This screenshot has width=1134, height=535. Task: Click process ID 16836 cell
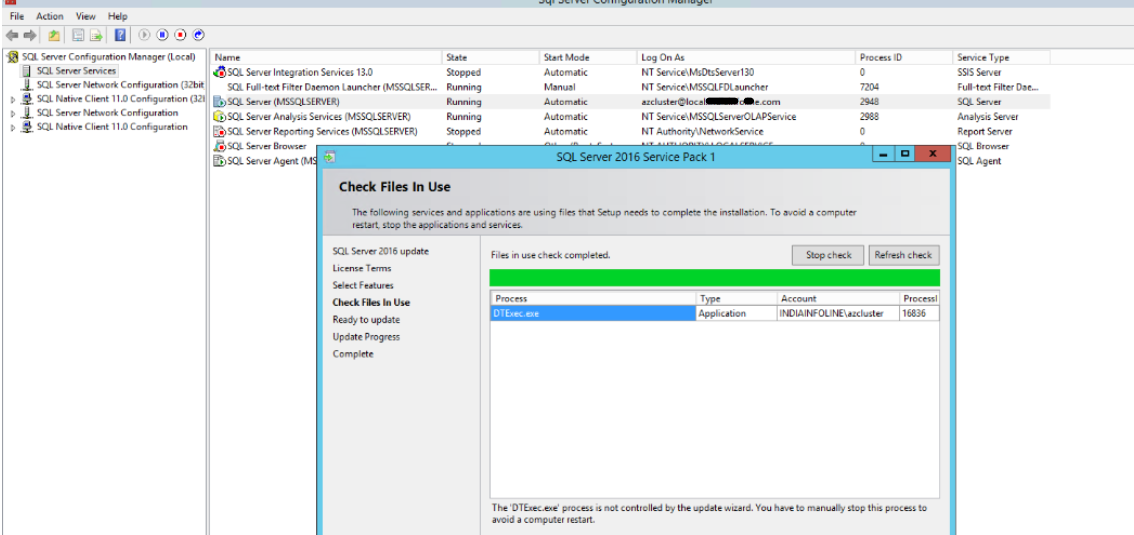click(919, 314)
